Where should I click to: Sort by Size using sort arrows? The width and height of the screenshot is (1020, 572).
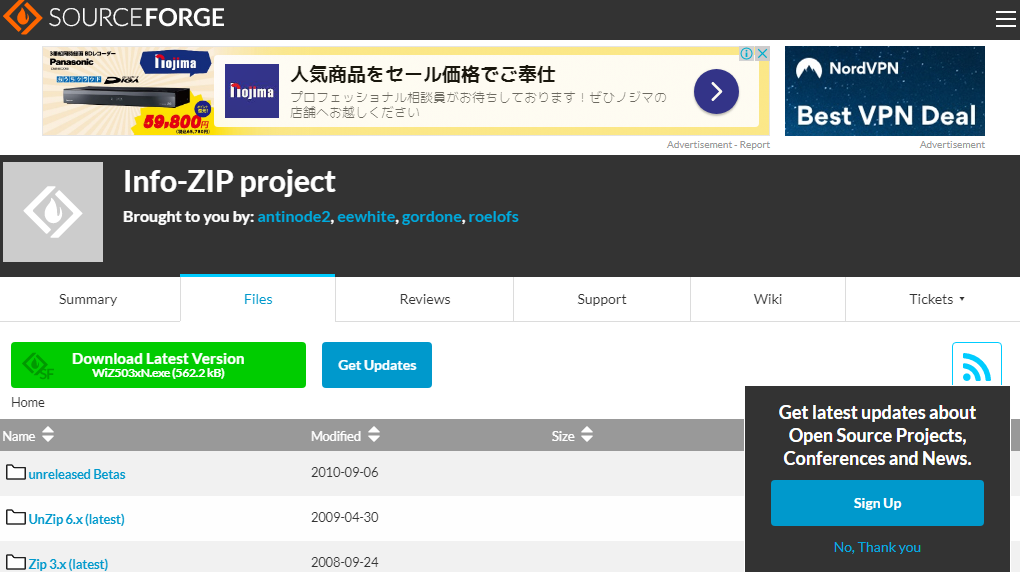587,435
